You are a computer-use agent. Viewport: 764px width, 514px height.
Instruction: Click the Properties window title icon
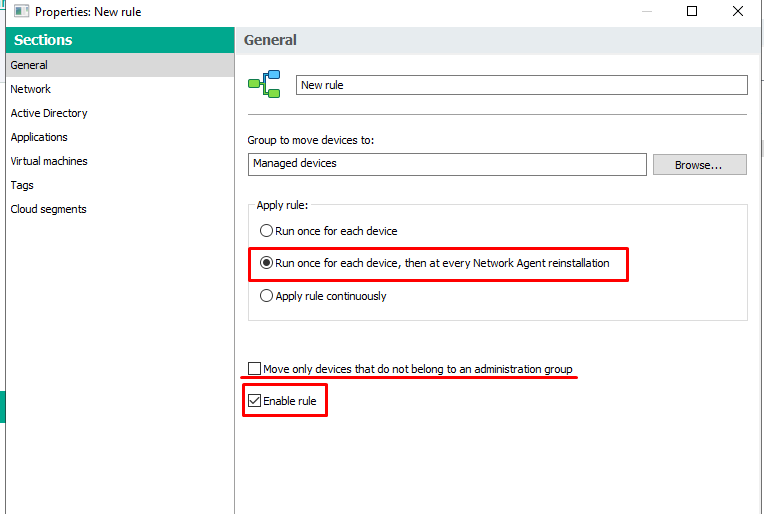(21, 11)
